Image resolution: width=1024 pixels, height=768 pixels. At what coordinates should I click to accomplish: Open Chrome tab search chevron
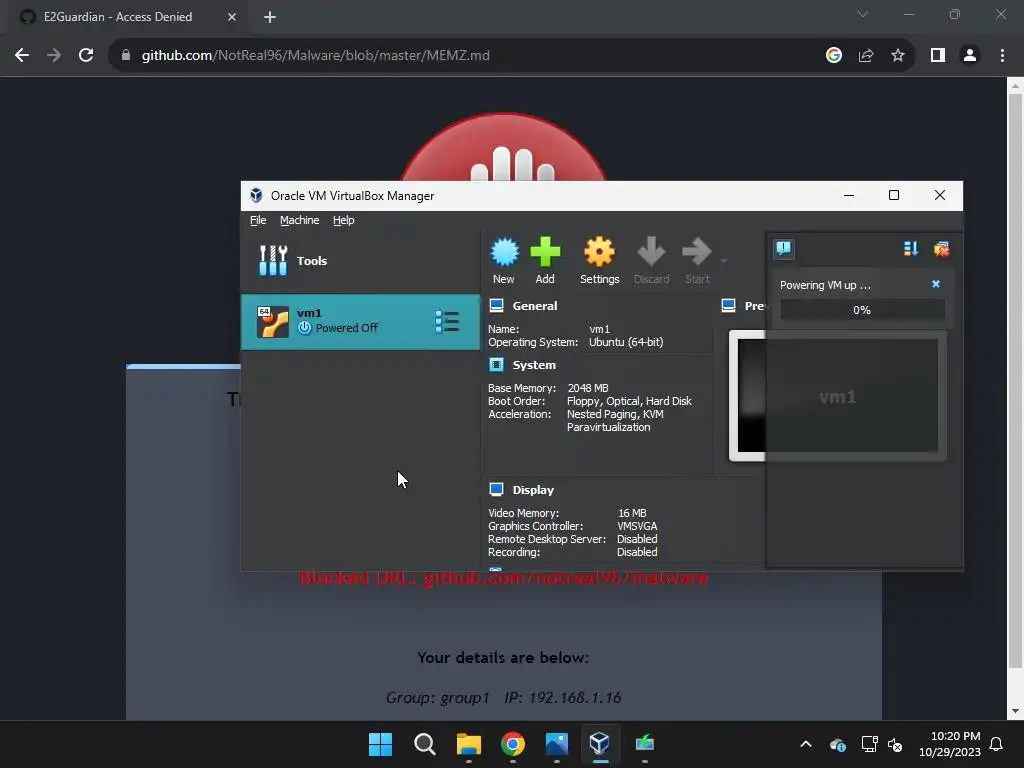tap(863, 14)
